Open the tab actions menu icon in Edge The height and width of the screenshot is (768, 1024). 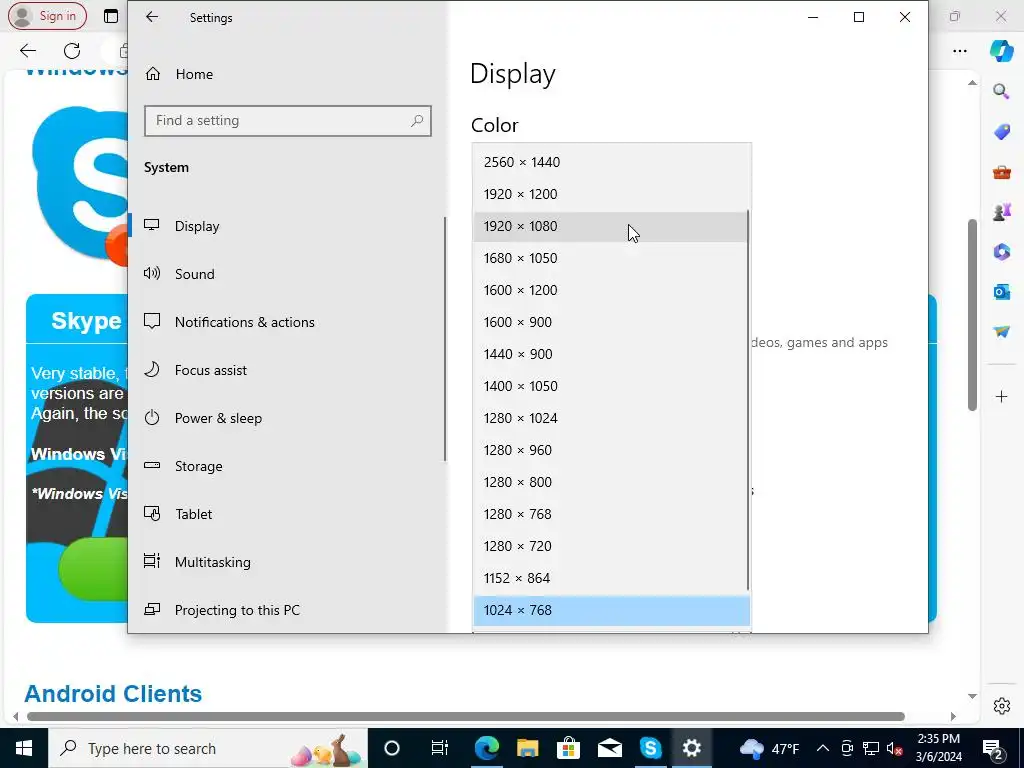pos(111,16)
